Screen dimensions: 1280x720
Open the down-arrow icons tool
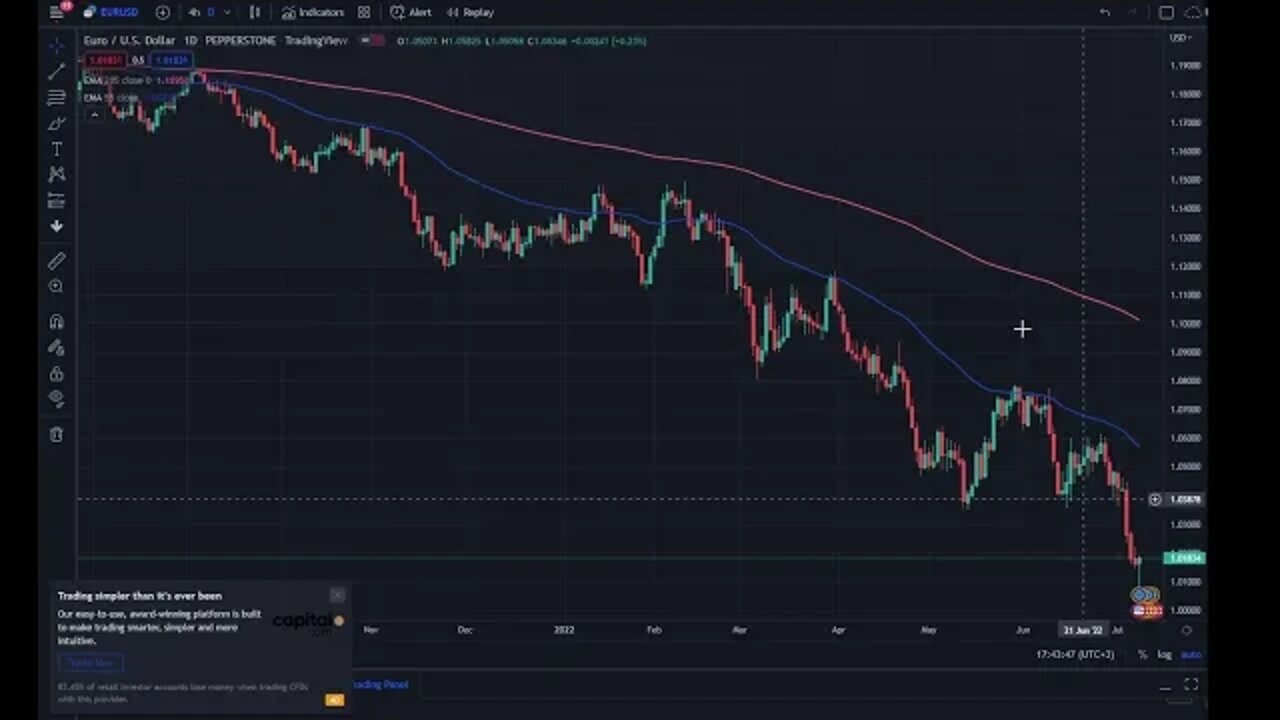click(x=57, y=227)
